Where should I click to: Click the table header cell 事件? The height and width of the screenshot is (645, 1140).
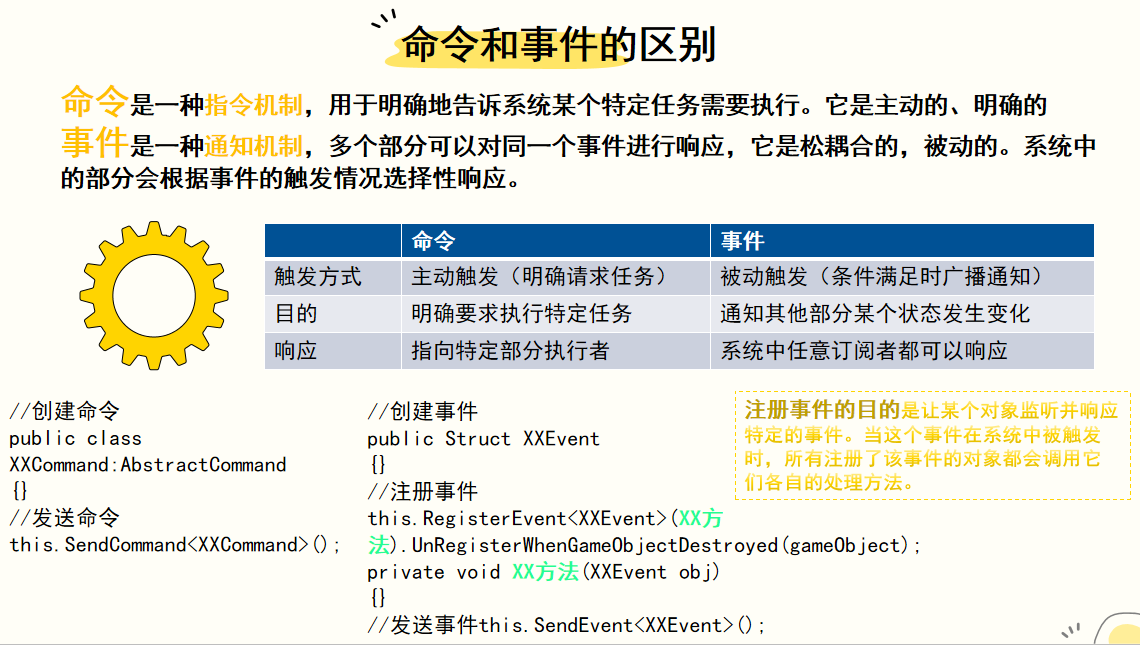[902, 241]
